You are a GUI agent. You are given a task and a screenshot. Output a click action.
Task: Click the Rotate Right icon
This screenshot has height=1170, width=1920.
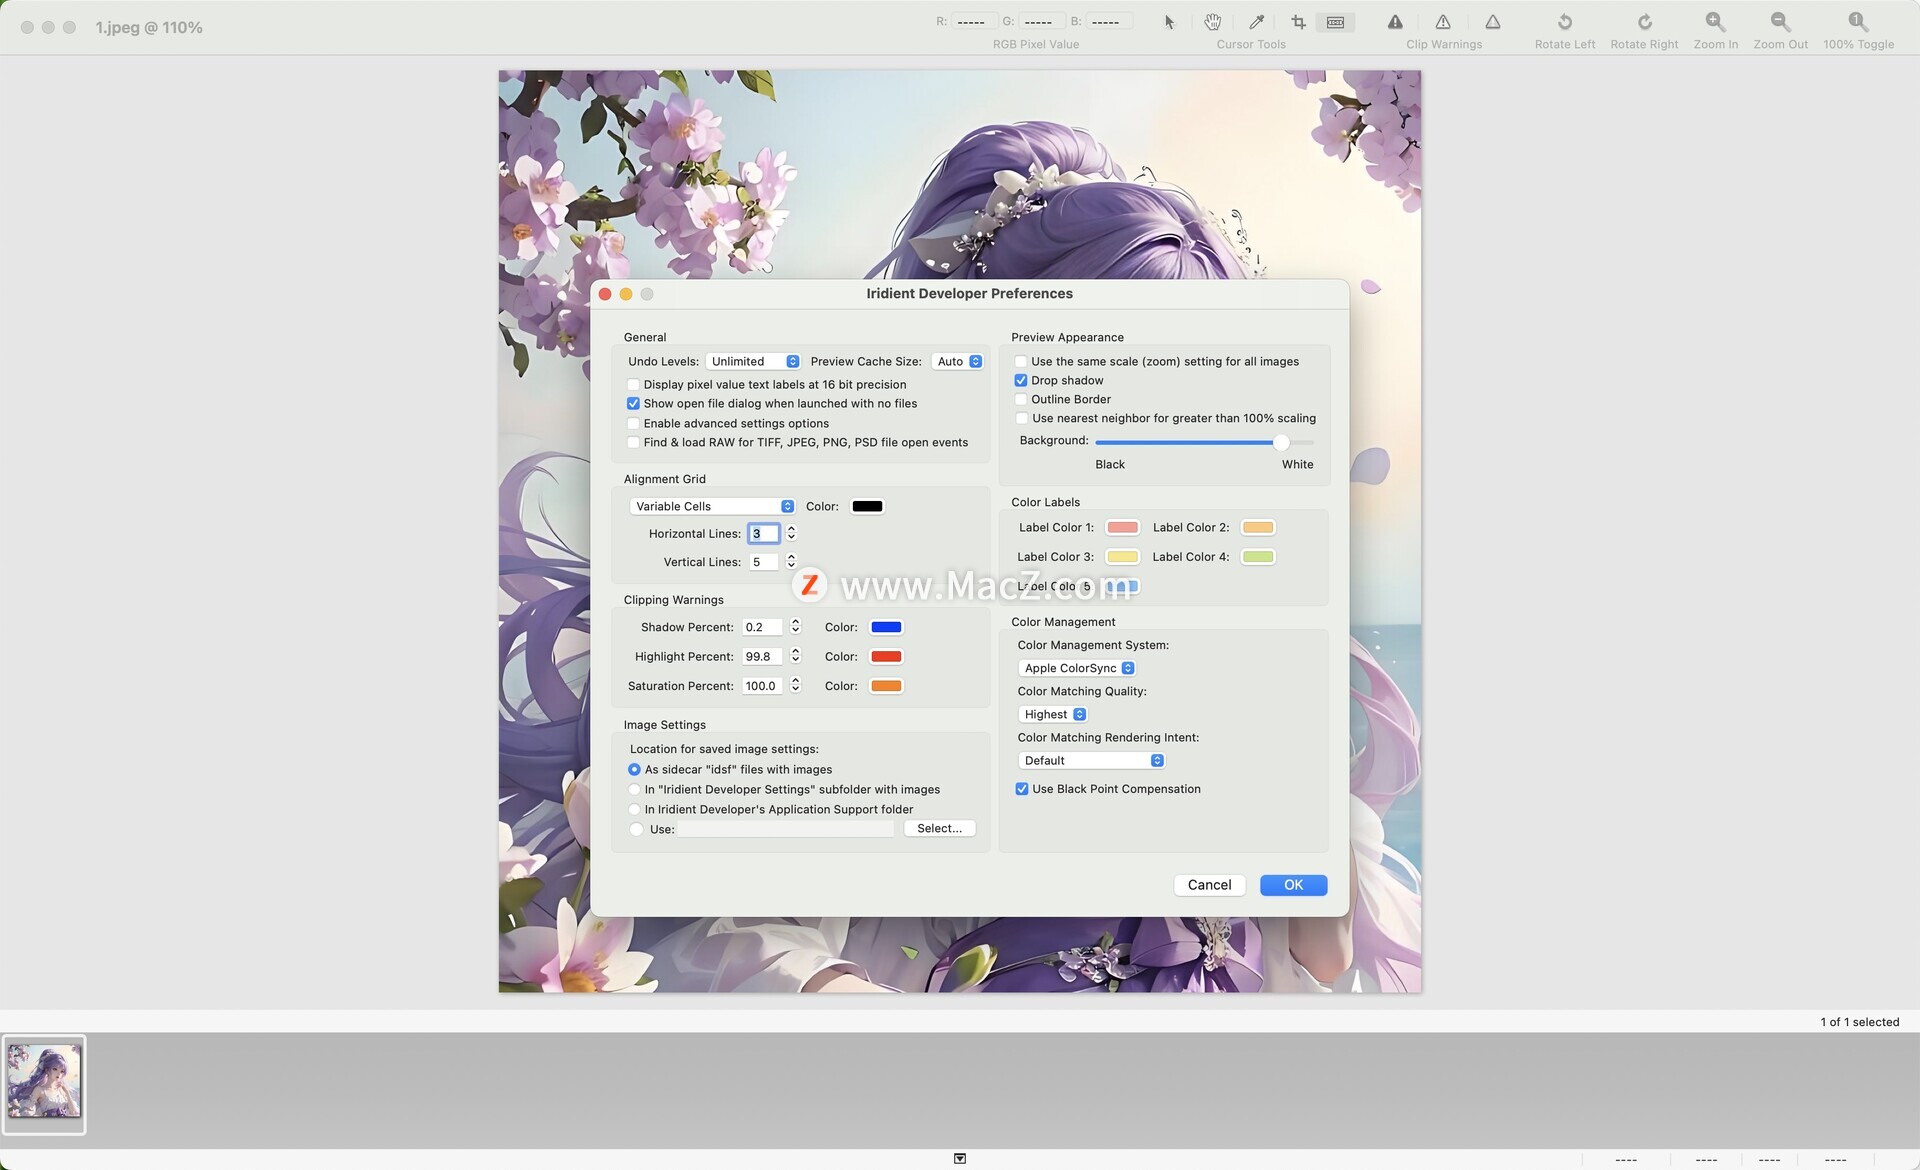pyautogui.click(x=1644, y=22)
